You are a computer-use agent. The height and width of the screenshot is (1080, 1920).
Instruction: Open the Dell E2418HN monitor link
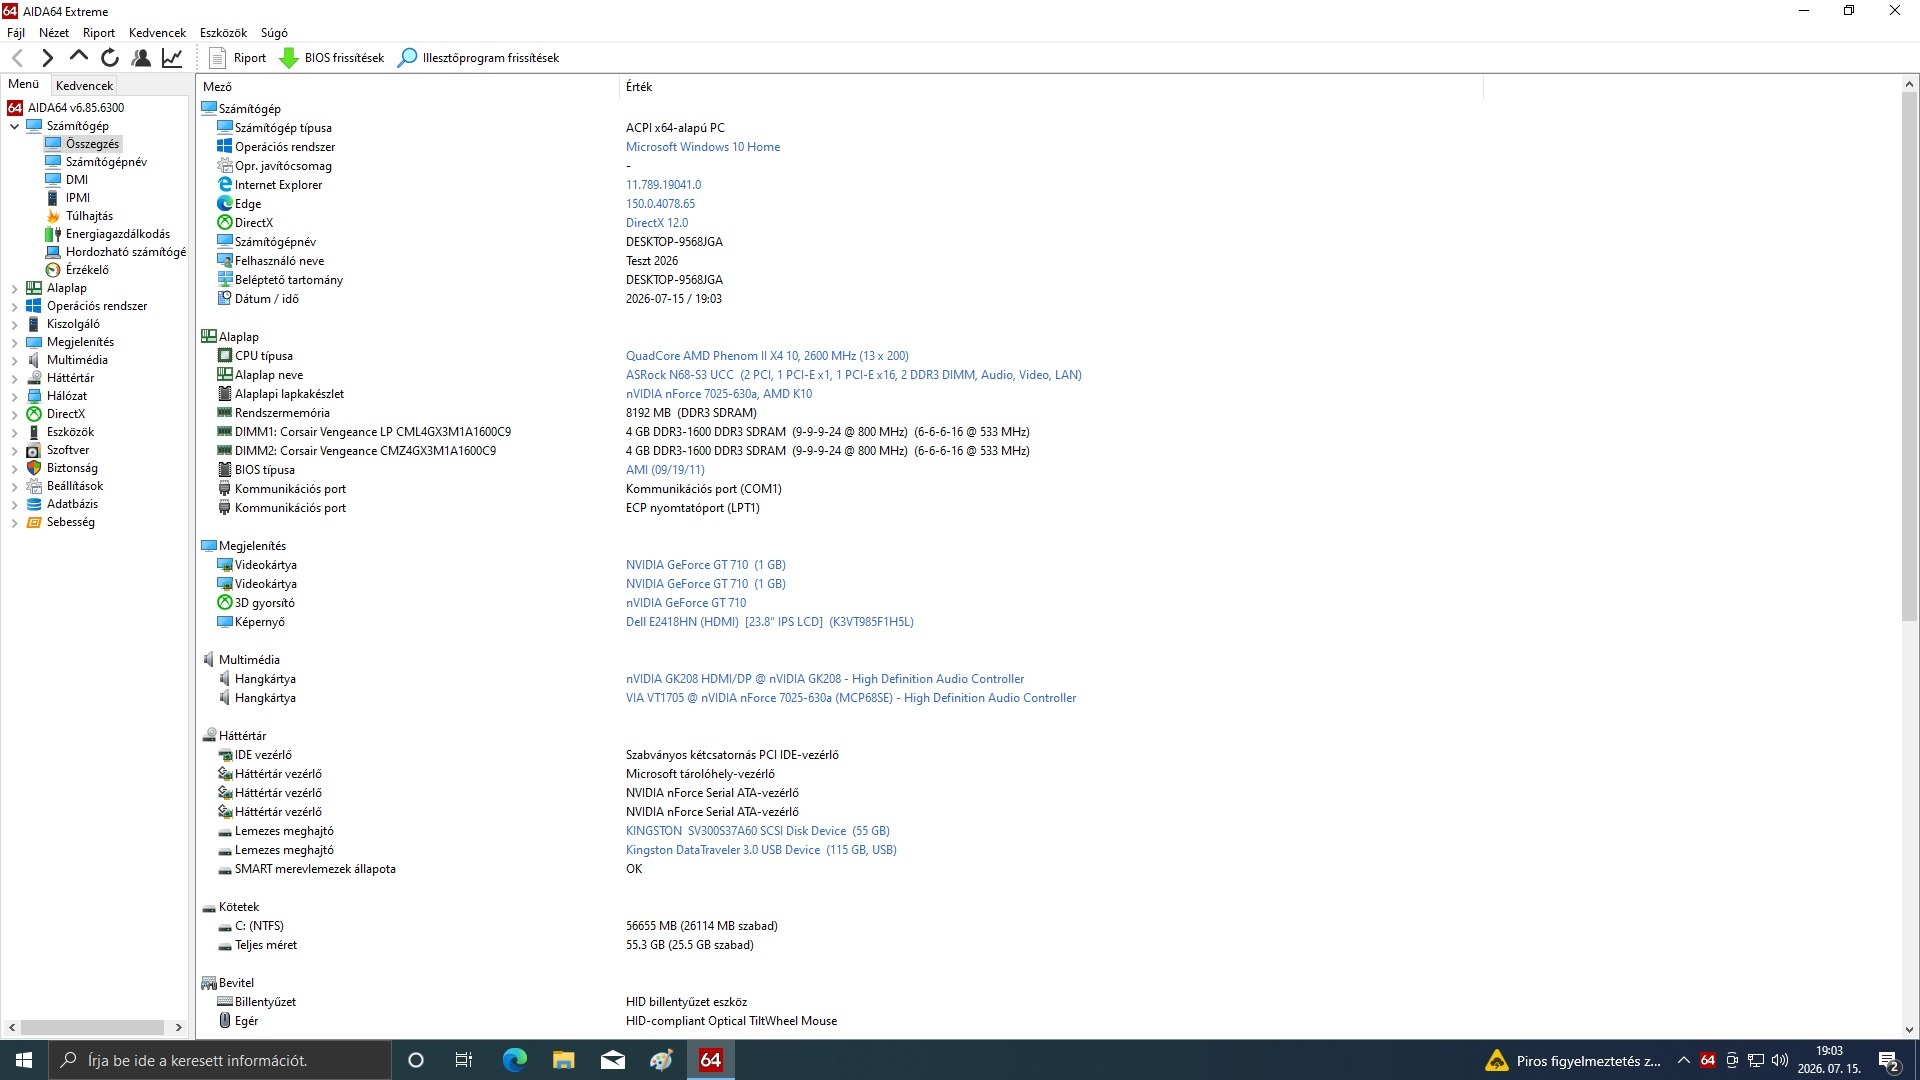point(770,622)
